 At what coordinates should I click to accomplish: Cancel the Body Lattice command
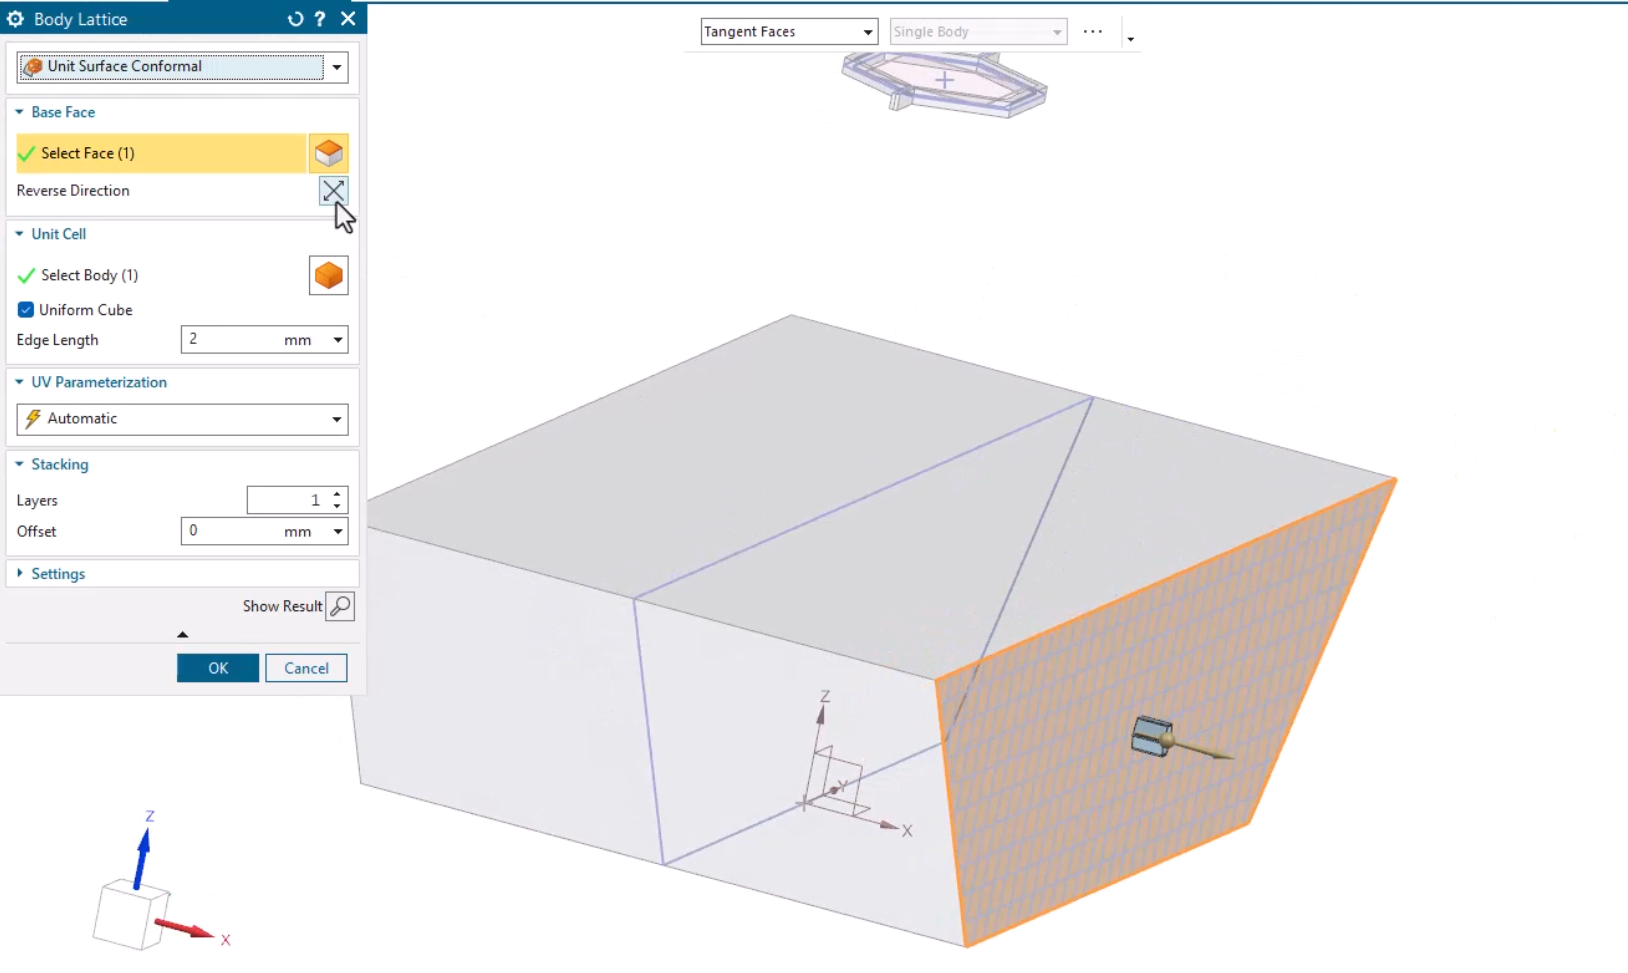[306, 667]
